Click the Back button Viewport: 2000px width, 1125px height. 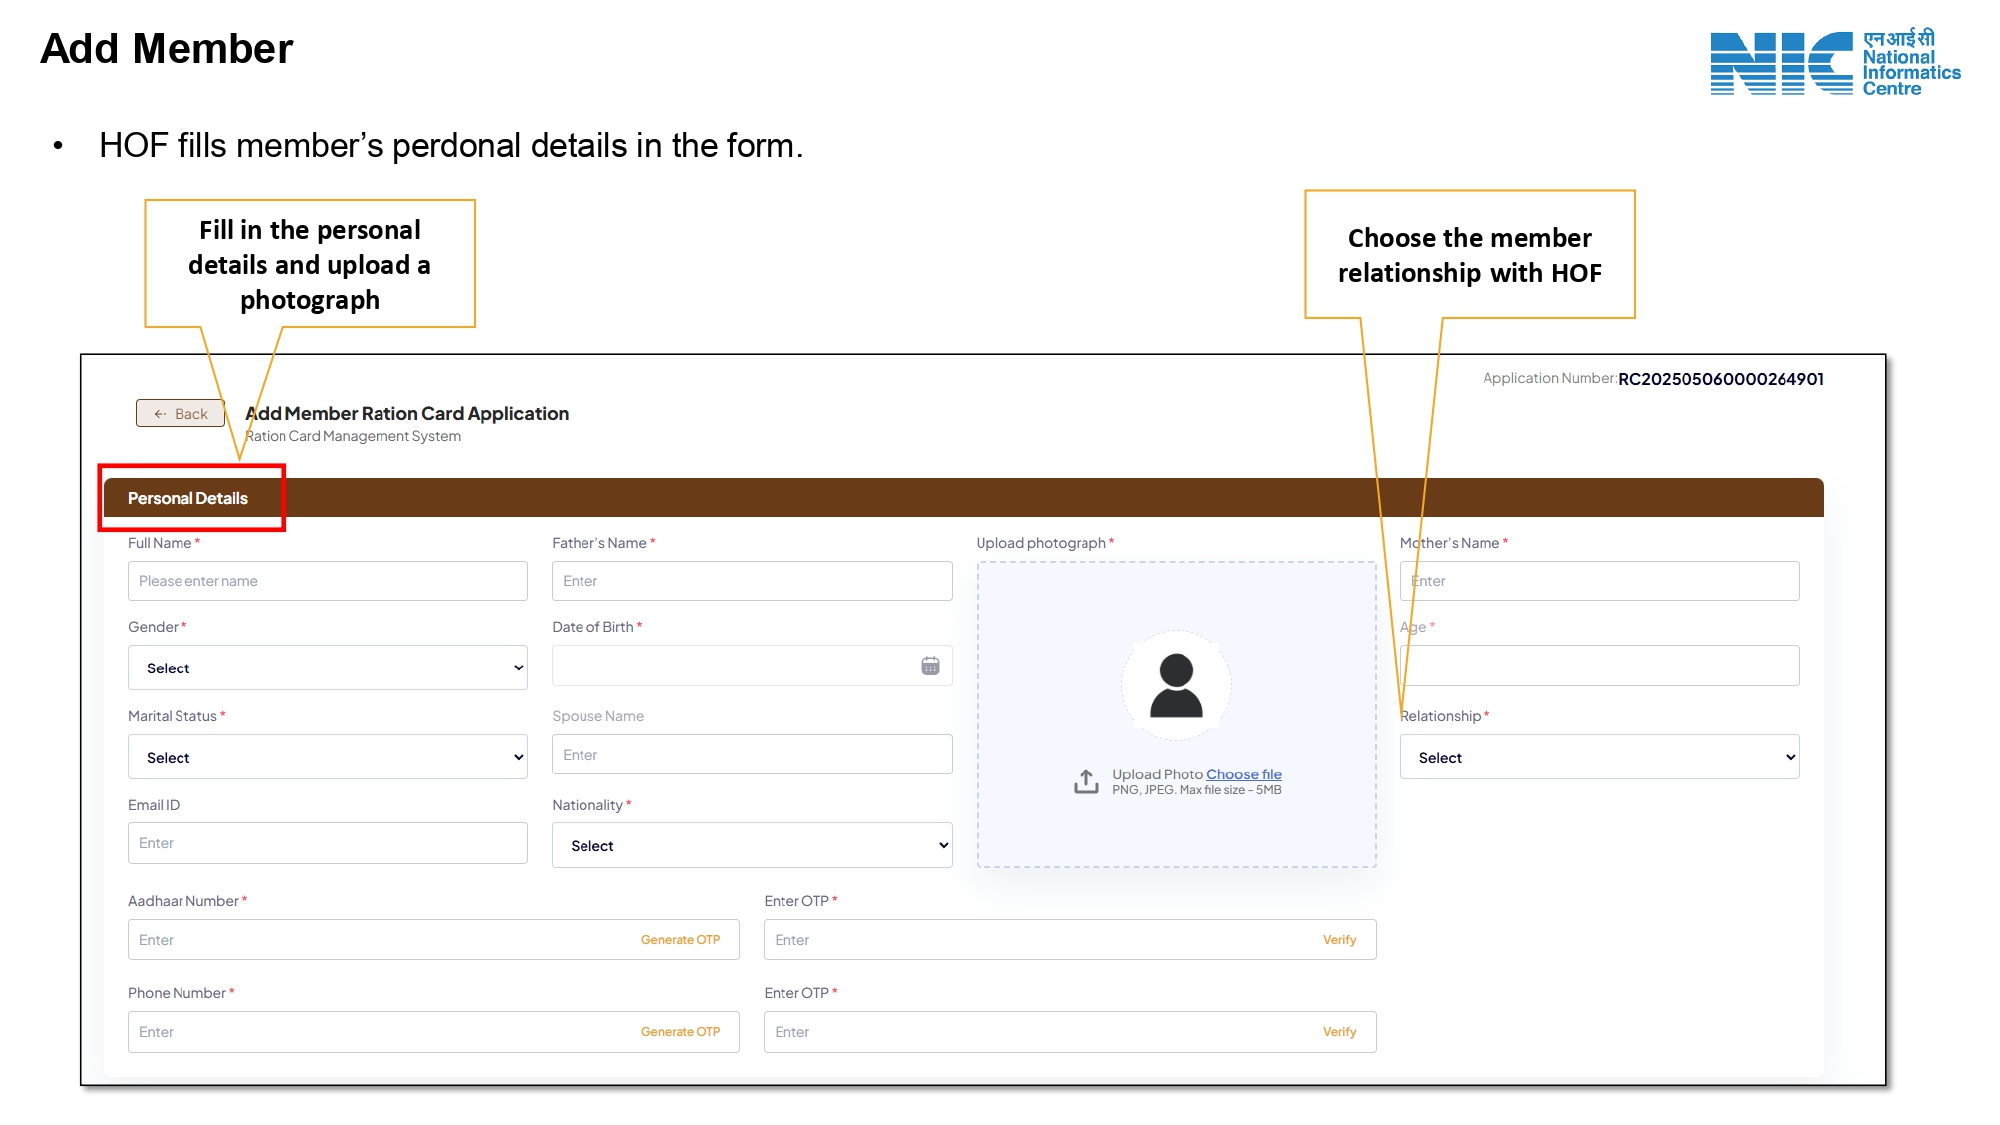pyautogui.click(x=180, y=413)
